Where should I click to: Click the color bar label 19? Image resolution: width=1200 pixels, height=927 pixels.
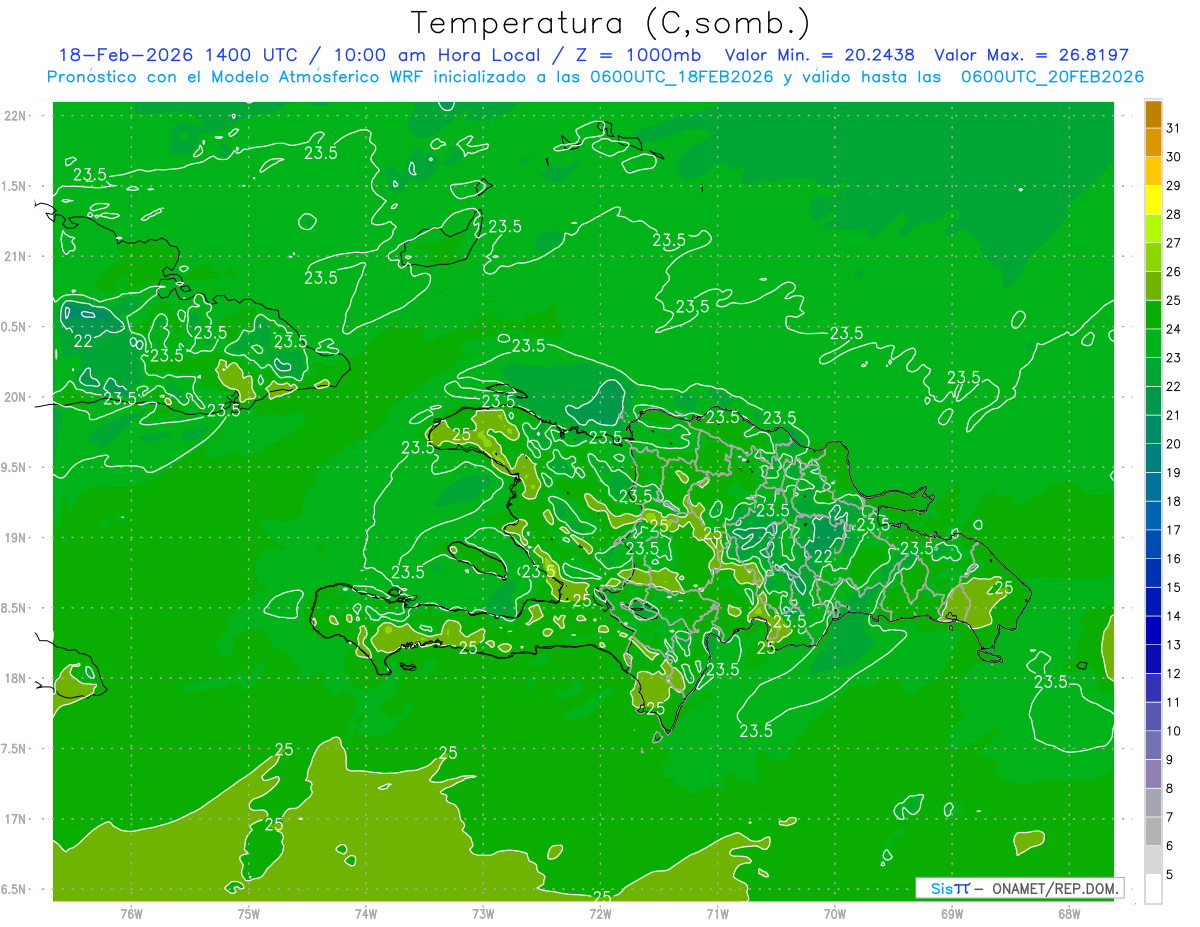[1174, 473]
